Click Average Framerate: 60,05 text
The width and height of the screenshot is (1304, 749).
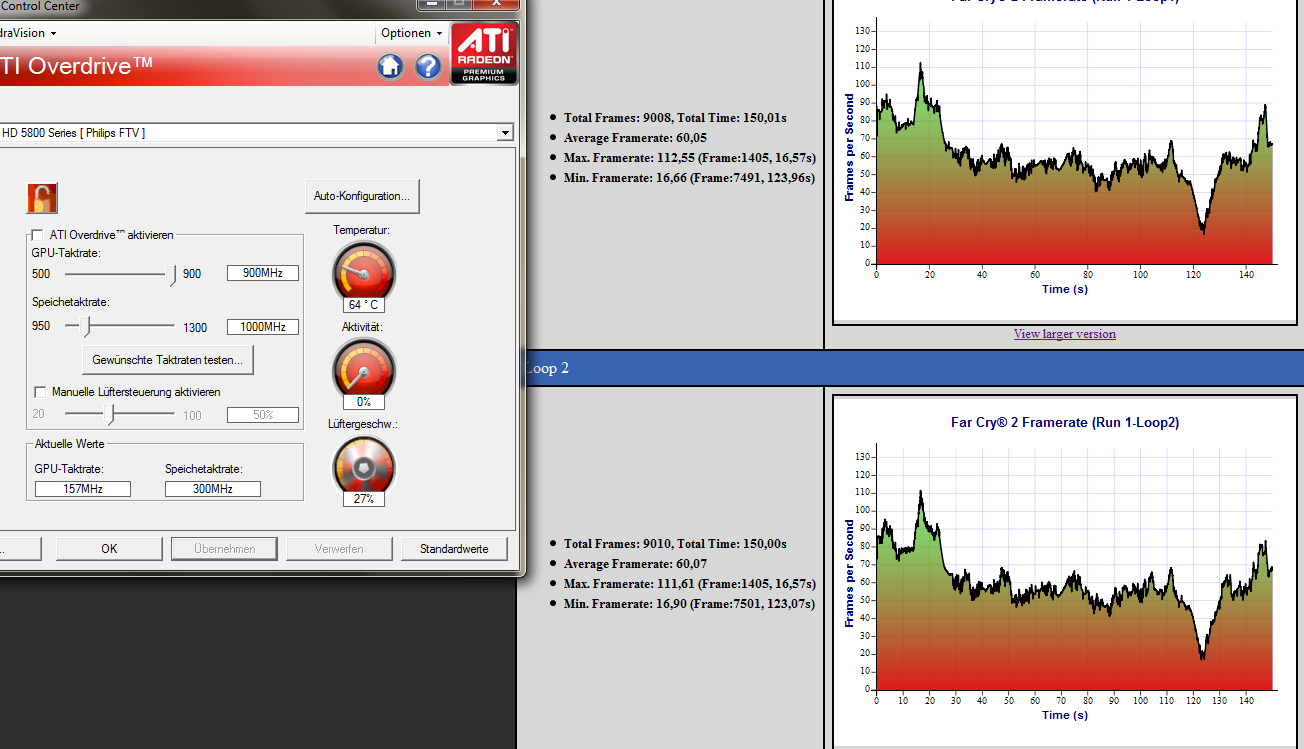[x=635, y=138]
